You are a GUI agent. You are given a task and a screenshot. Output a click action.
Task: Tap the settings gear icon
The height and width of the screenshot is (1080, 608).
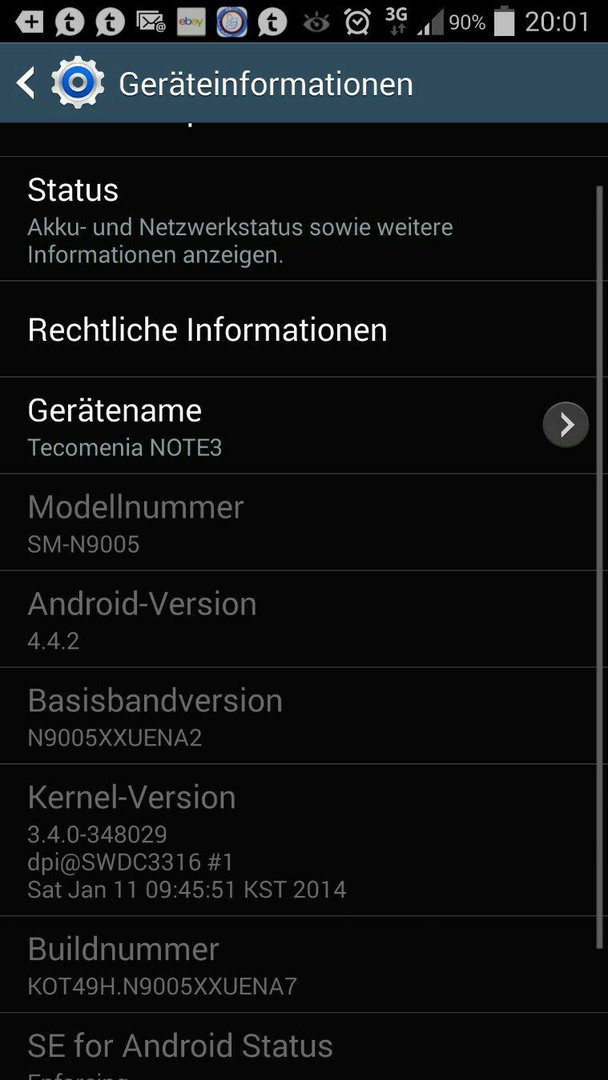pyautogui.click(x=78, y=83)
